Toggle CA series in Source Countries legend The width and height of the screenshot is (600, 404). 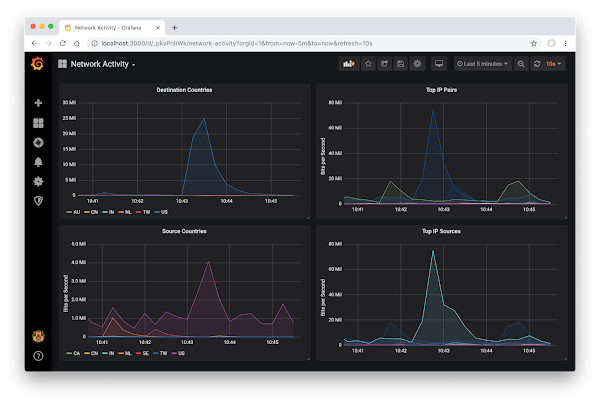click(x=73, y=353)
